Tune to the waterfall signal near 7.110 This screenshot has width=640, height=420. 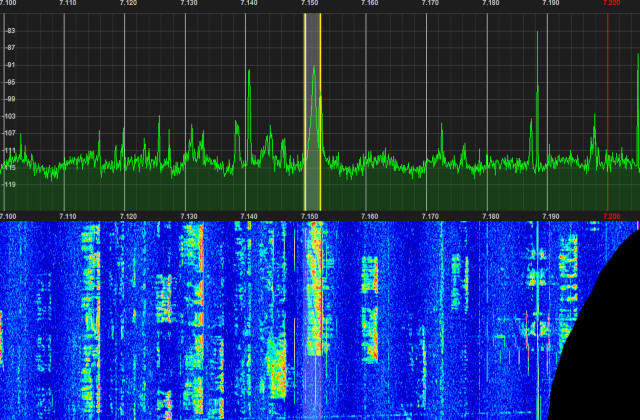pyautogui.click(x=90, y=290)
